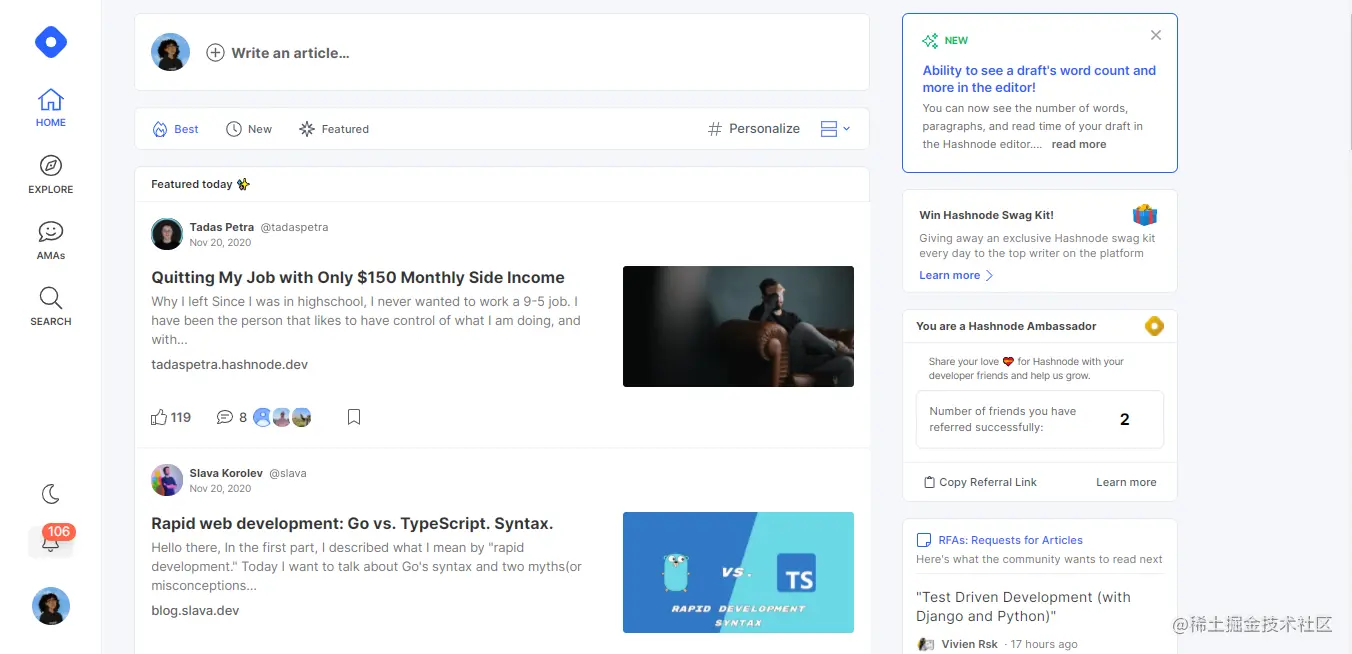Click read more in announcement
This screenshot has width=1352, height=654.
1079,144
